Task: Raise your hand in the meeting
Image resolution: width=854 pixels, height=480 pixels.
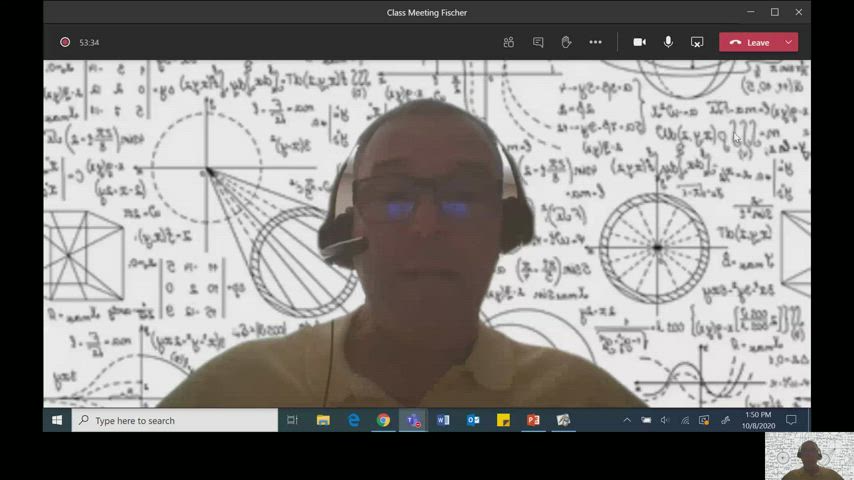Action: 566,42
